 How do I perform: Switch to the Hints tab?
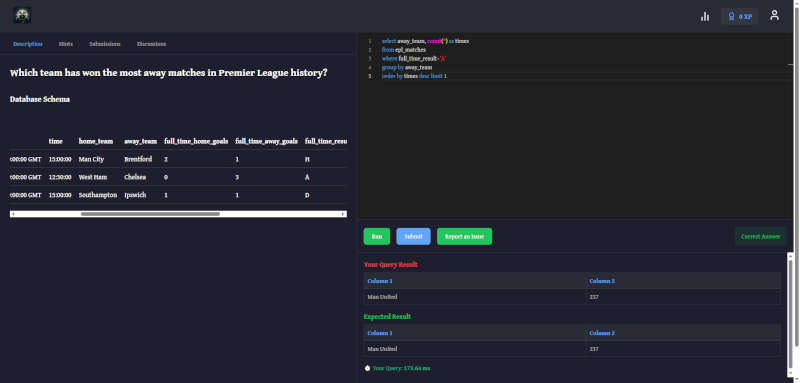click(x=66, y=44)
